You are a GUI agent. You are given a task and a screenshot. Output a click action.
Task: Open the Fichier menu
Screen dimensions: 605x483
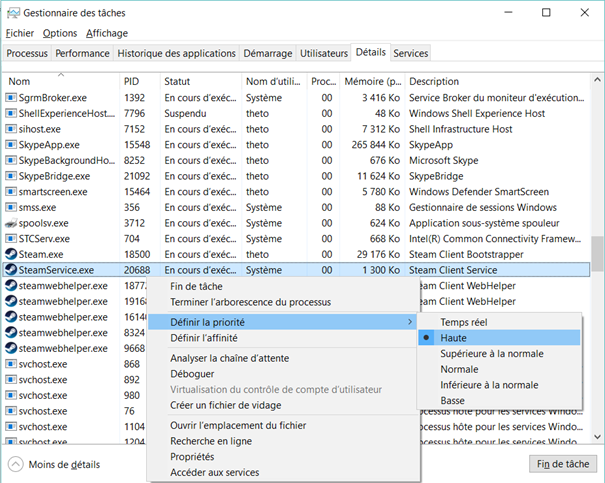coord(20,33)
